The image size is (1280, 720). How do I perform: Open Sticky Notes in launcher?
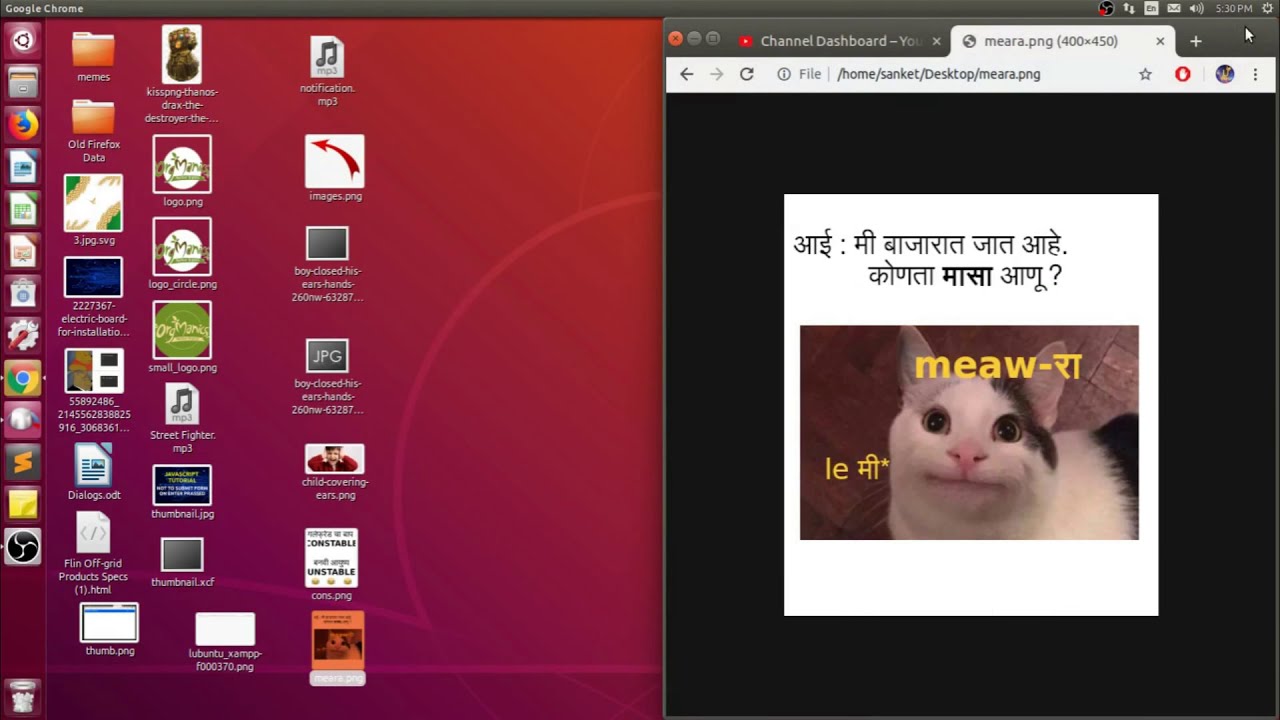click(23, 504)
